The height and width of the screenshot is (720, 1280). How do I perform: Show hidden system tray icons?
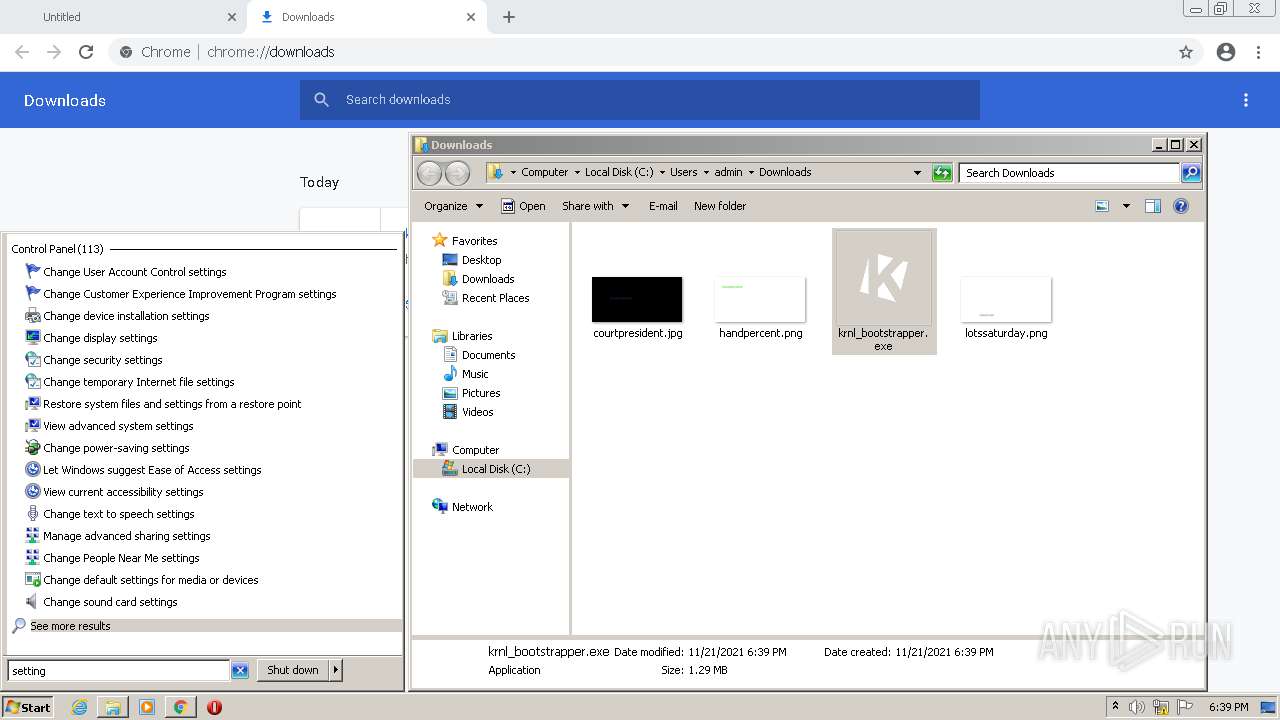coord(1115,707)
